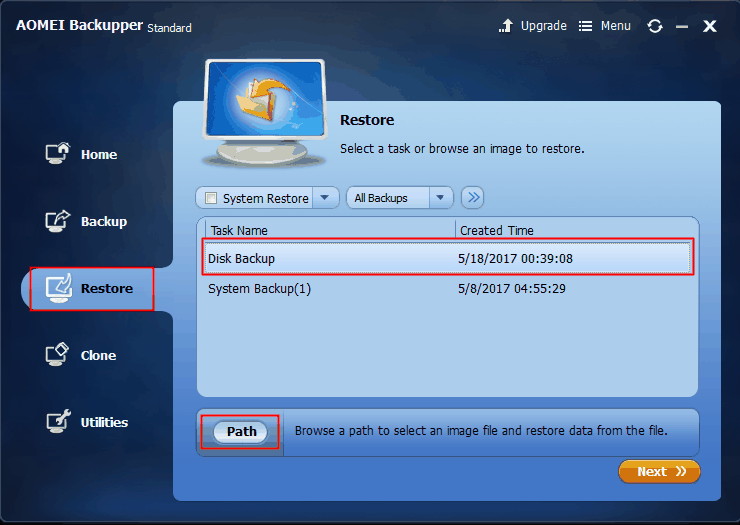
Task: Click the Next button
Action: pyautogui.click(x=659, y=471)
